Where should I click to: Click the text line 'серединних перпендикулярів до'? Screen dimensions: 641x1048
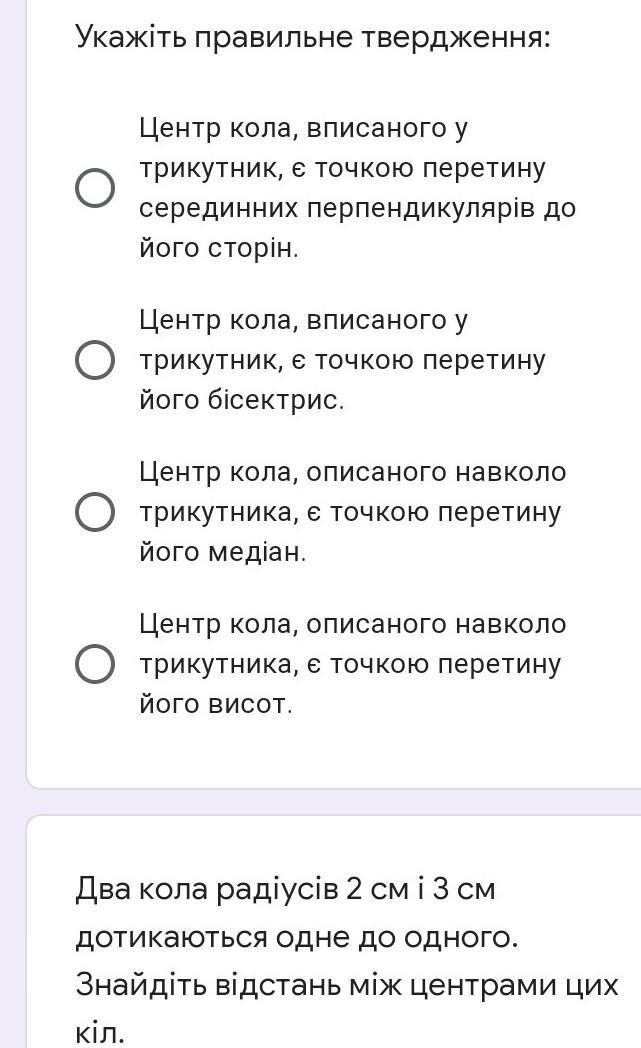pos(357,208)
